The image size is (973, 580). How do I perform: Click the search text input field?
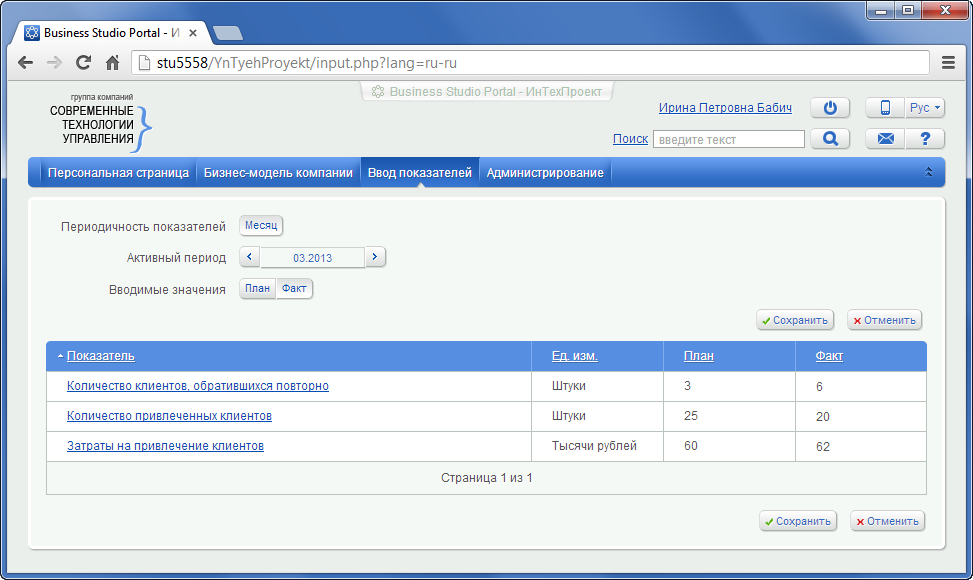pyautogui.click(x=728, y=140)
